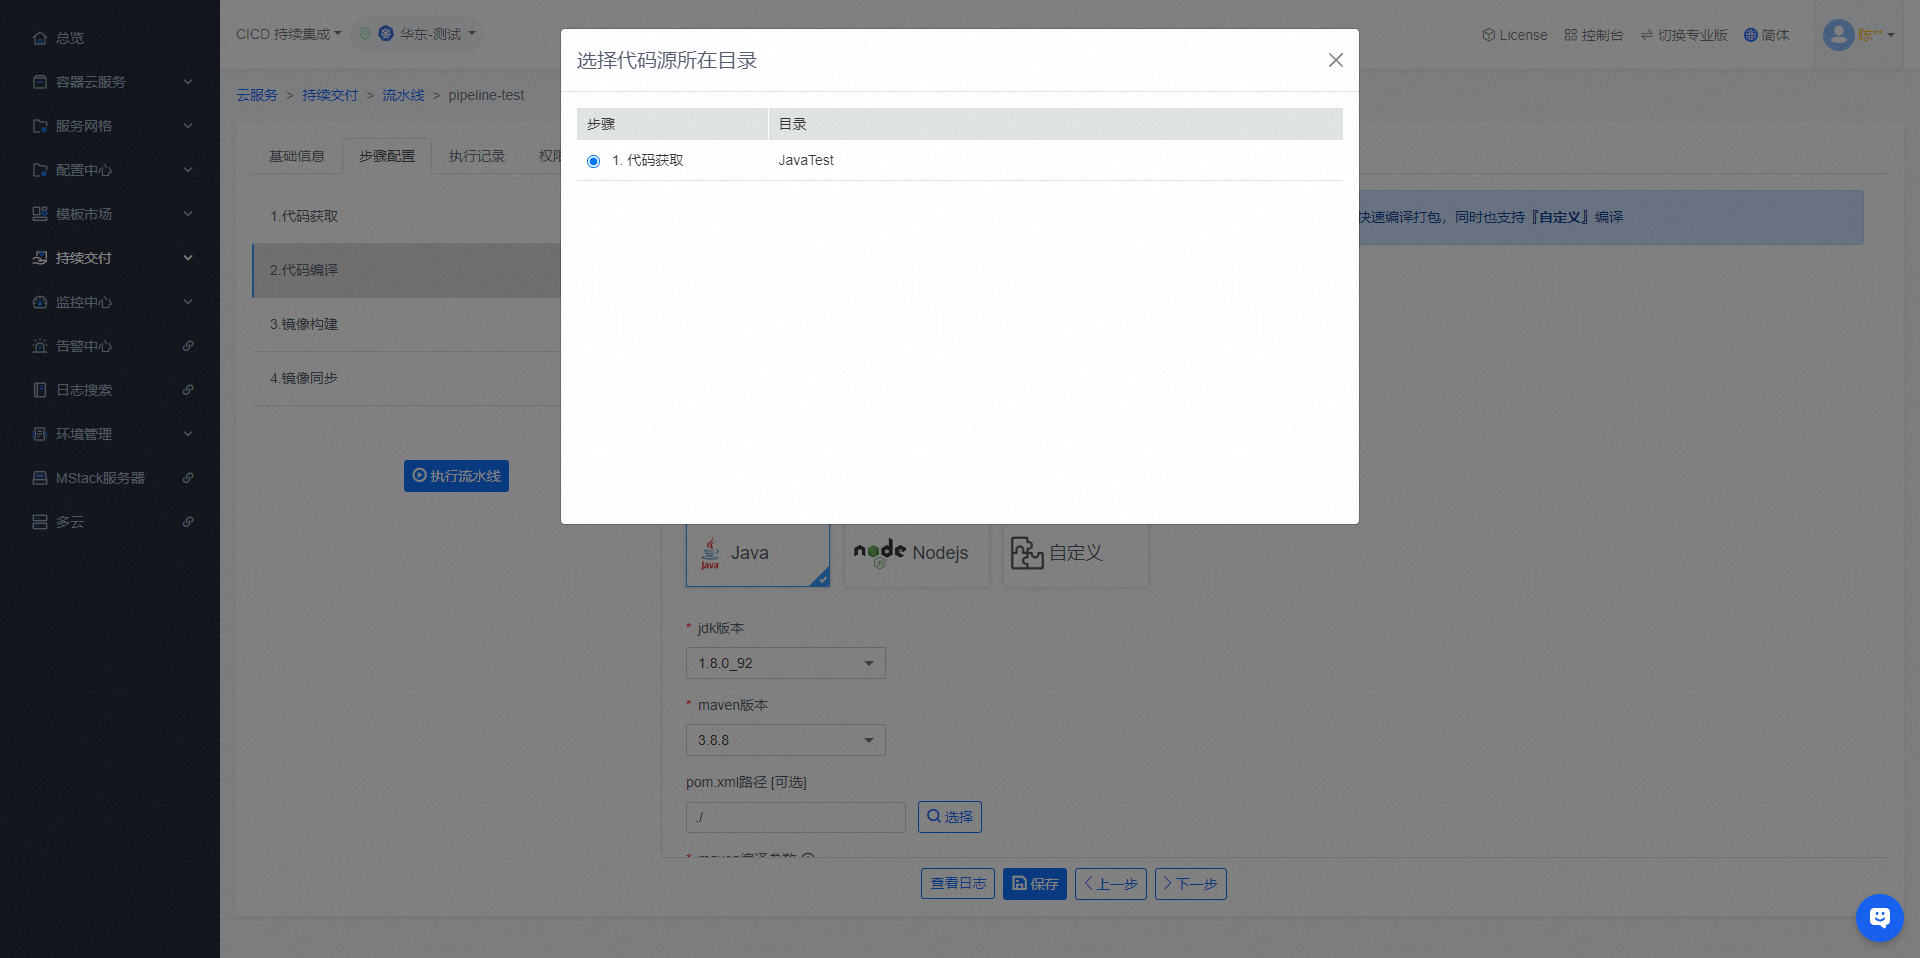Click the 执行流水线 button
1920x958 pixels.
point(456,476)
